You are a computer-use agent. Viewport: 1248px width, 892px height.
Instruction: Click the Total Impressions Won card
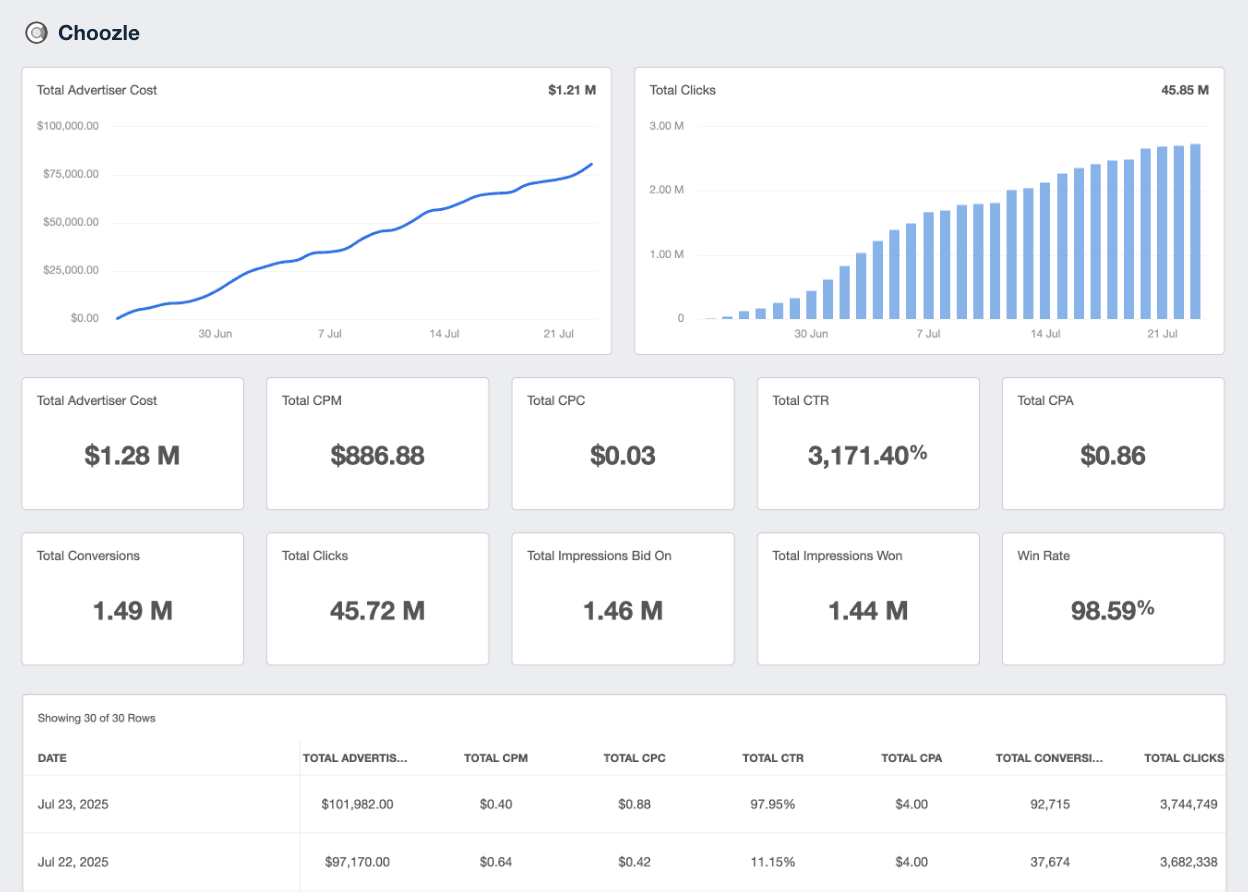[867, 598]
